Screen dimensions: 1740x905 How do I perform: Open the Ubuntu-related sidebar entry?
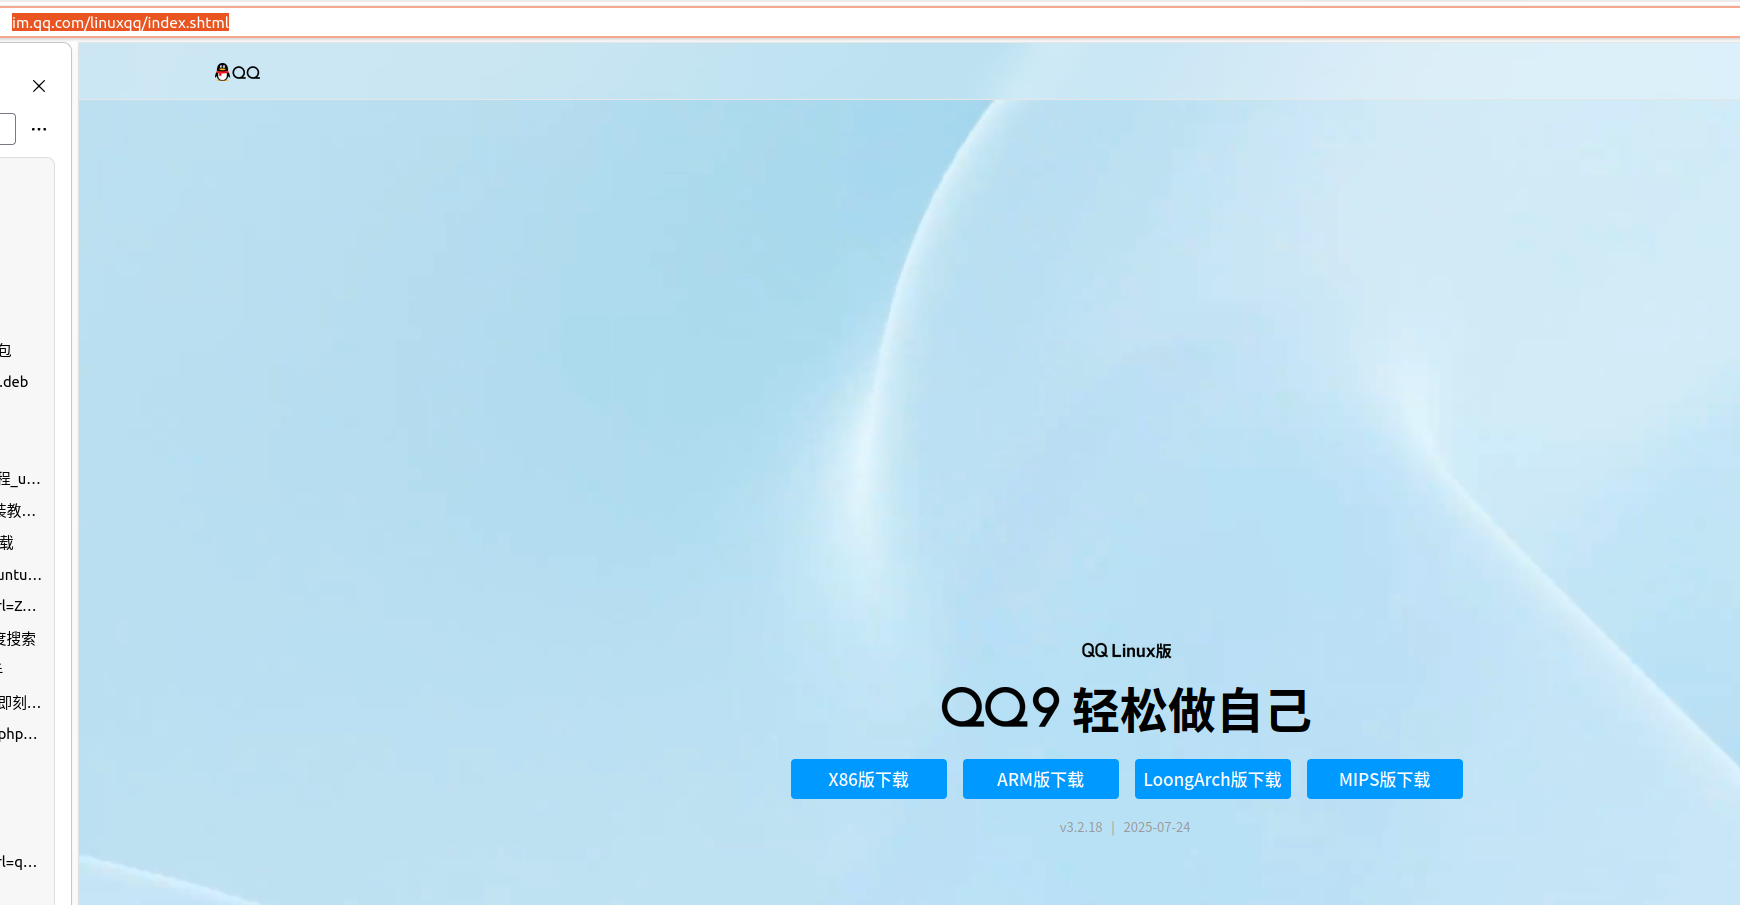[x=18, y=575]
